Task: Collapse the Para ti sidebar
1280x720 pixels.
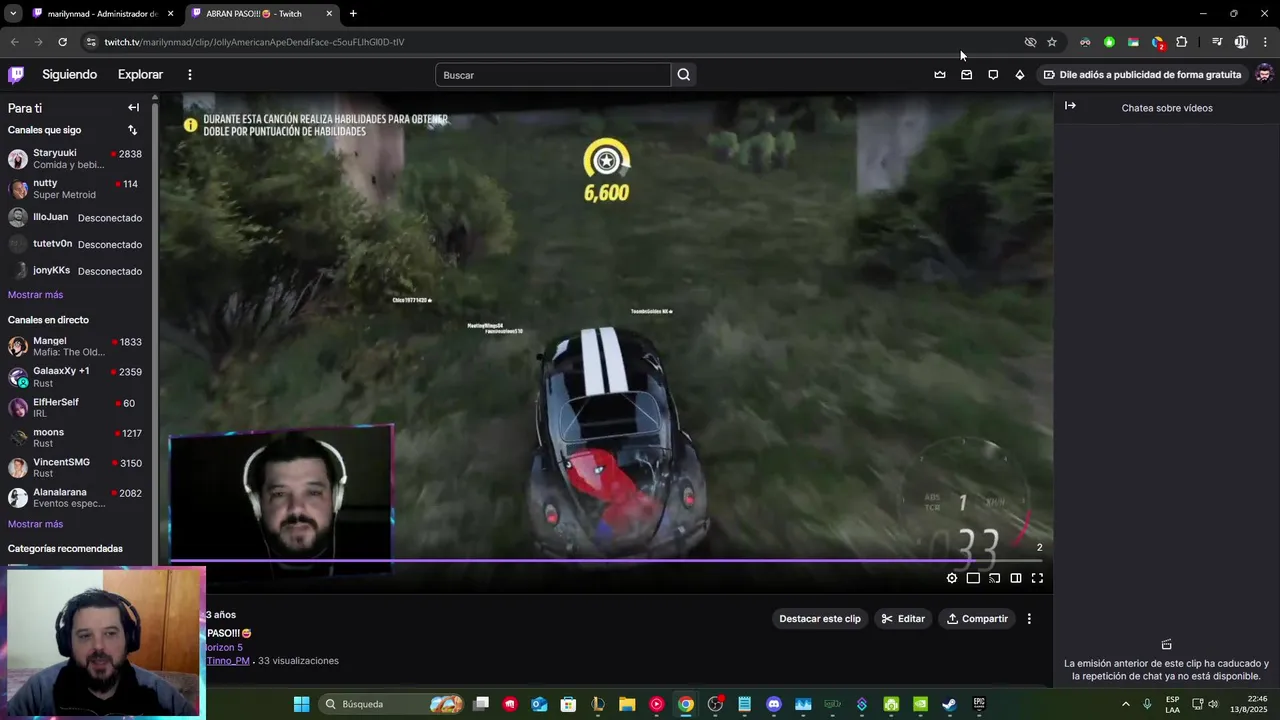Action: click(x=133, y=107)
